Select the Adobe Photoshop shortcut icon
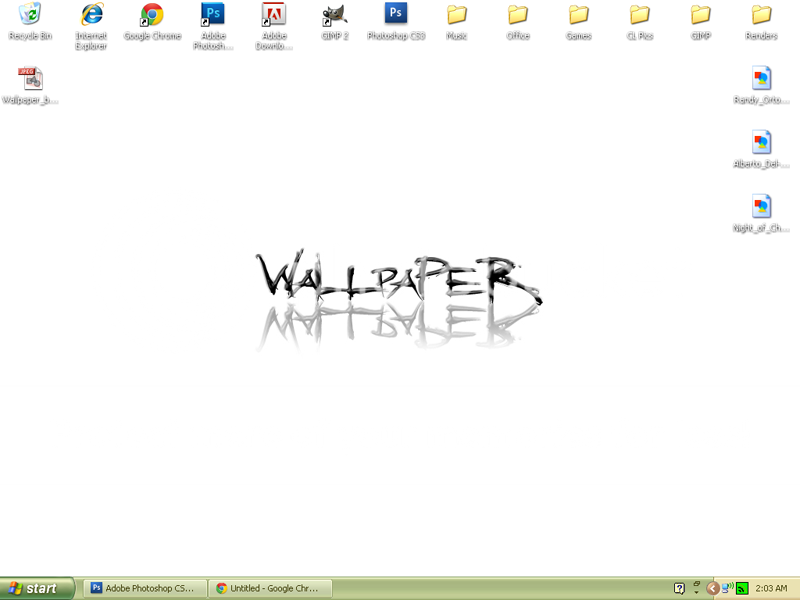800x600 pixels. click(x=213, y=15)
